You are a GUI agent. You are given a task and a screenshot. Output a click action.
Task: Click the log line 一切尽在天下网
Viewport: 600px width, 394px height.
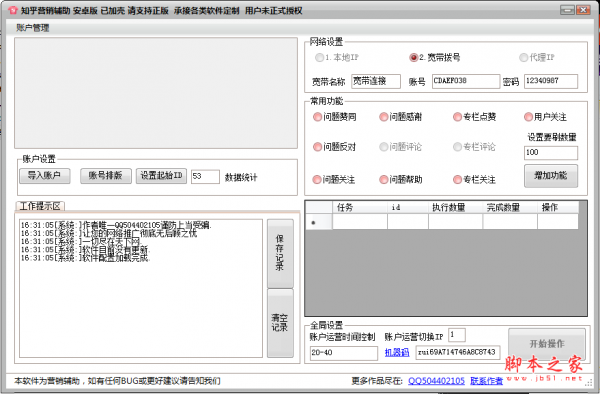[81, 242]
